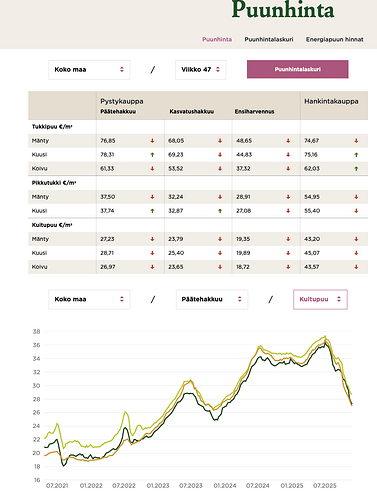The image size is (377, 500).
Task: Click the down arrow beside 28,71
Action: pos(152,253)
